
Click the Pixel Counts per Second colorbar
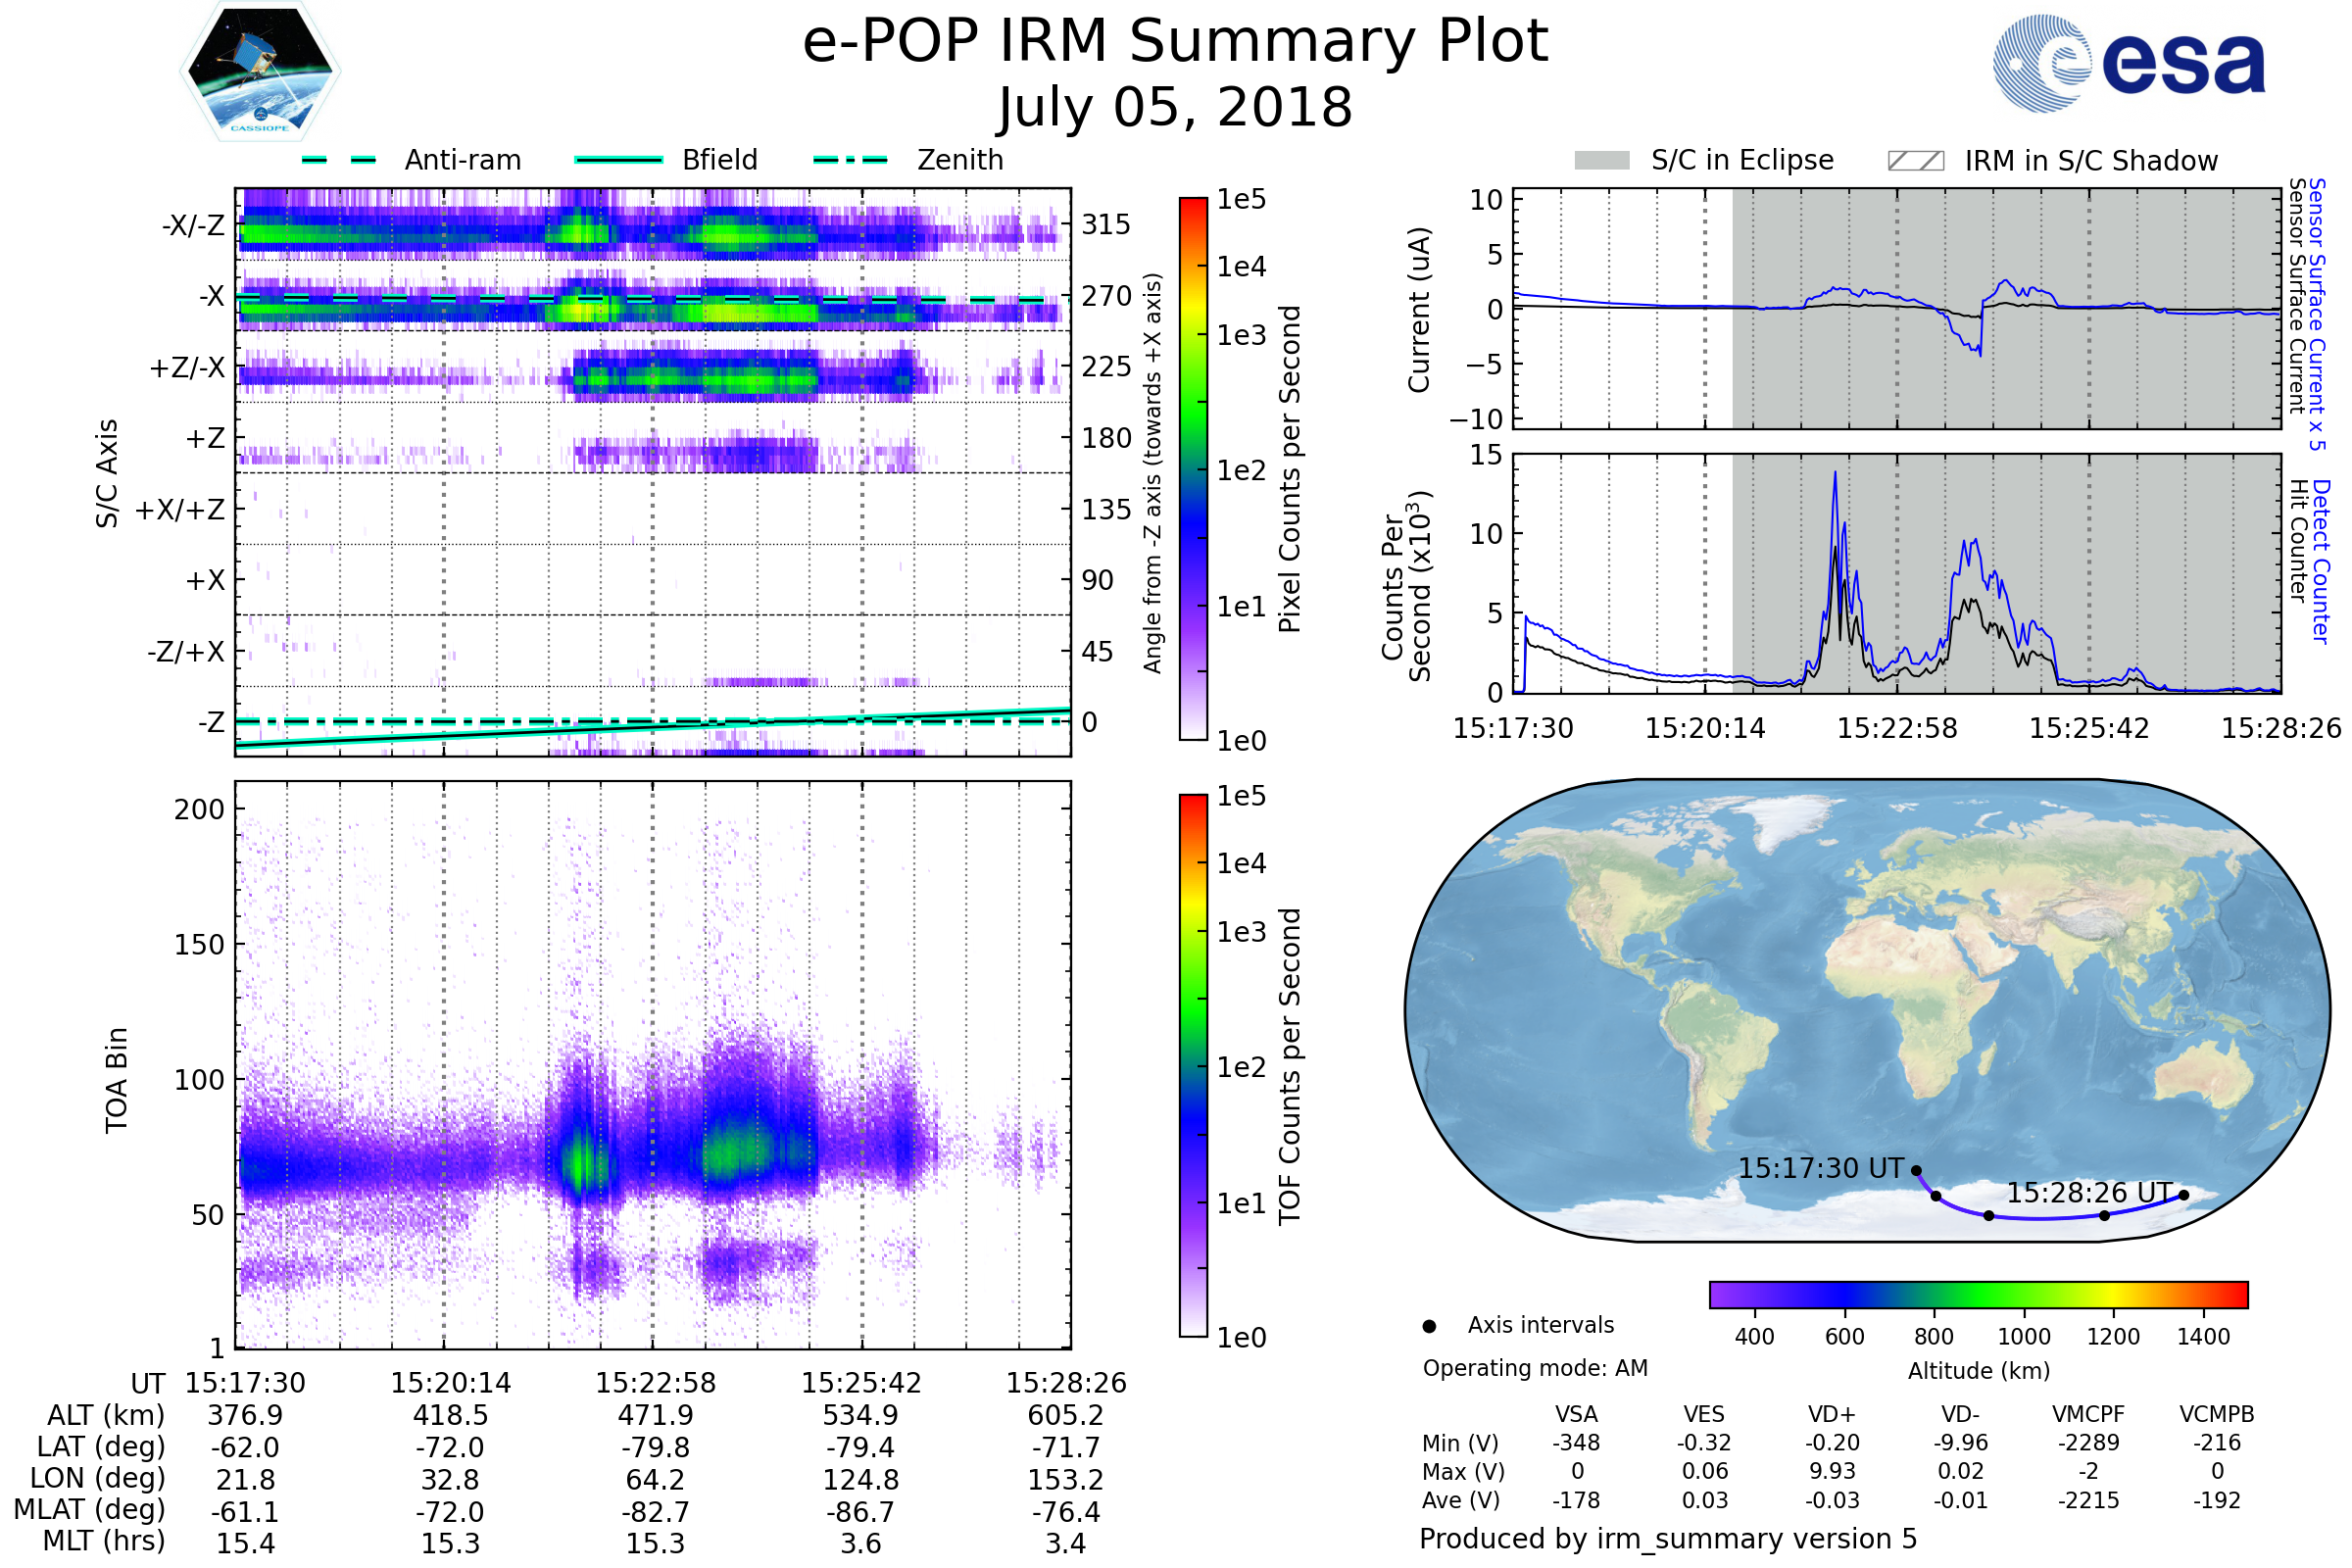(1193, 468)
